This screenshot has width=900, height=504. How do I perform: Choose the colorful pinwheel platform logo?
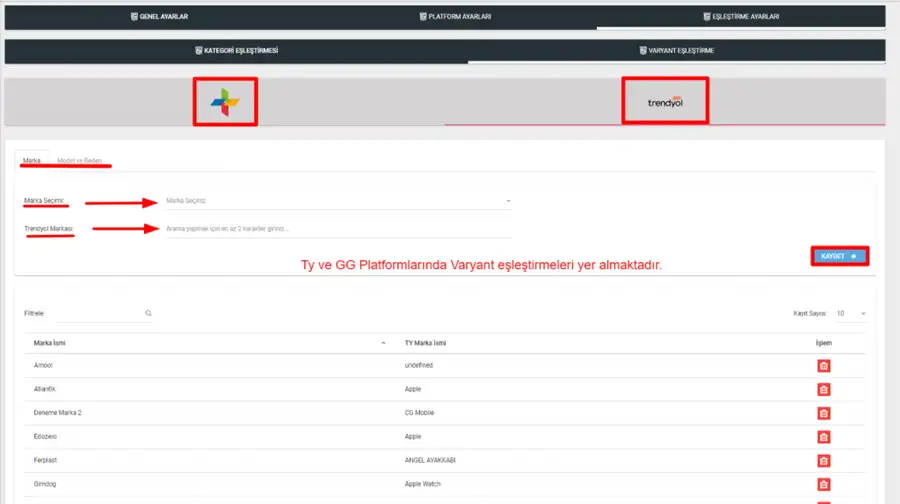click(x=225, y=102)
